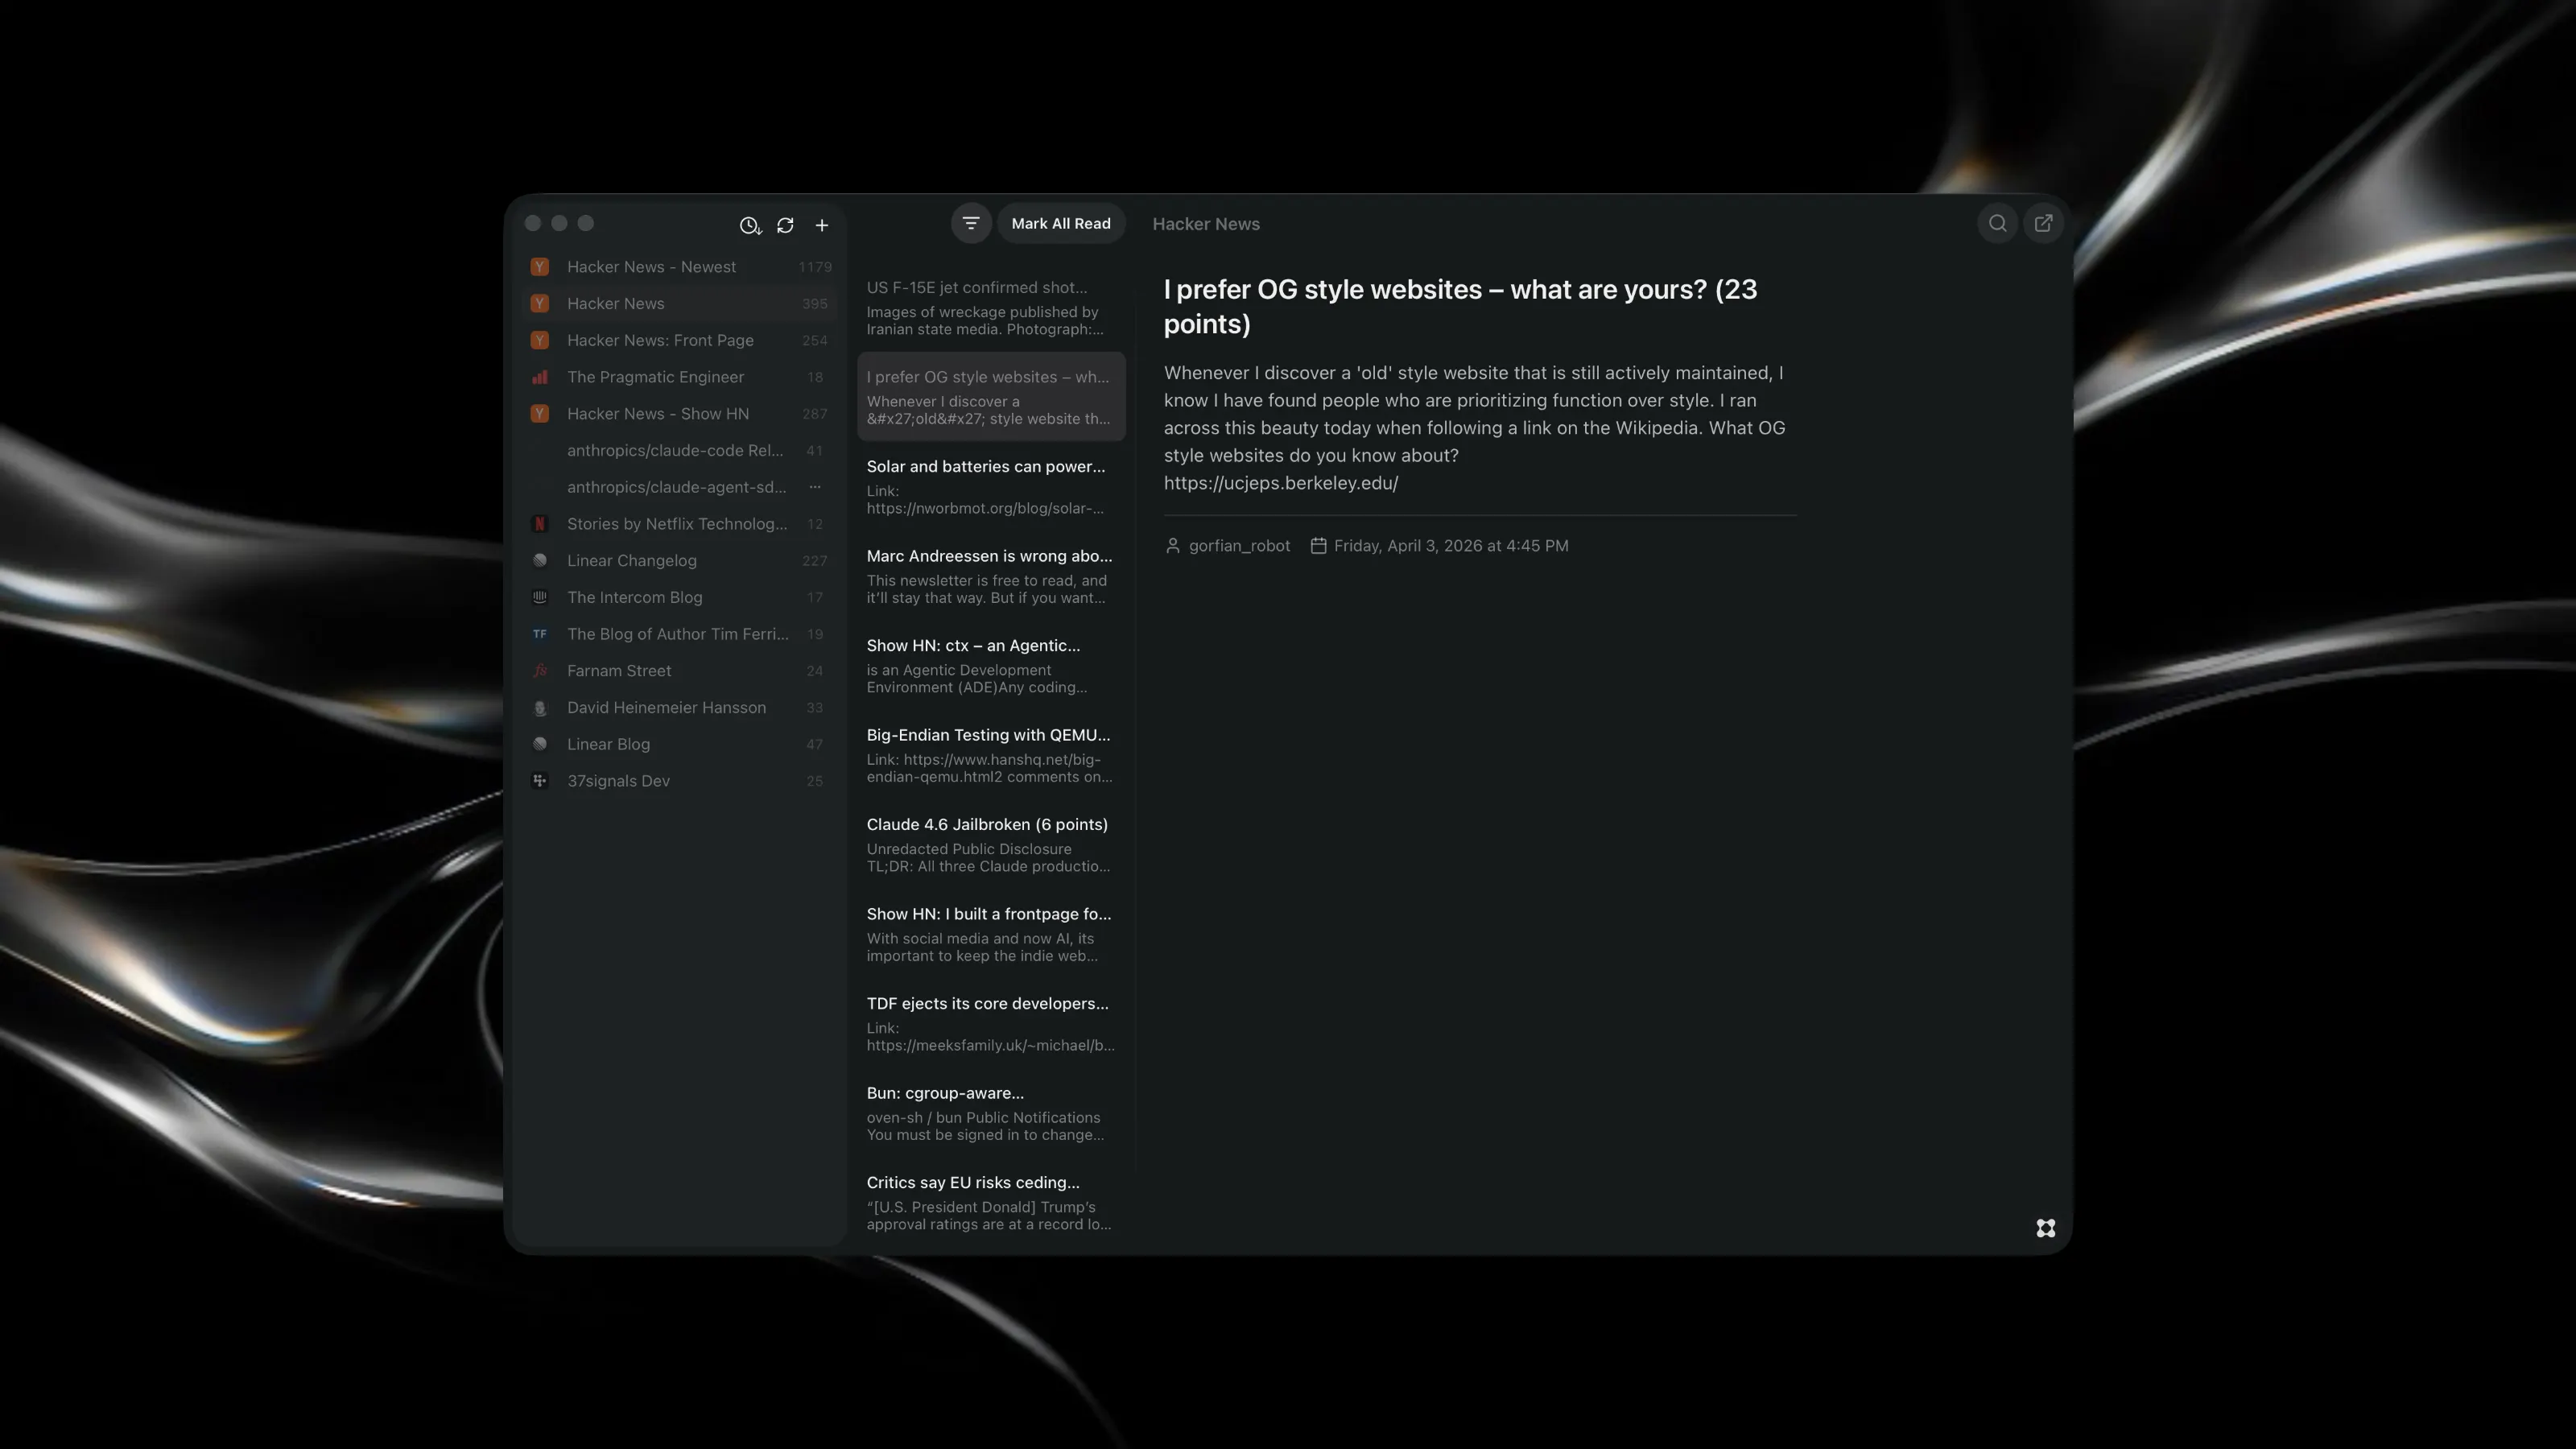Select the Hacker News - Newest feed
The width and height of the screenshot is (2576, 1449).
point(680,267)
